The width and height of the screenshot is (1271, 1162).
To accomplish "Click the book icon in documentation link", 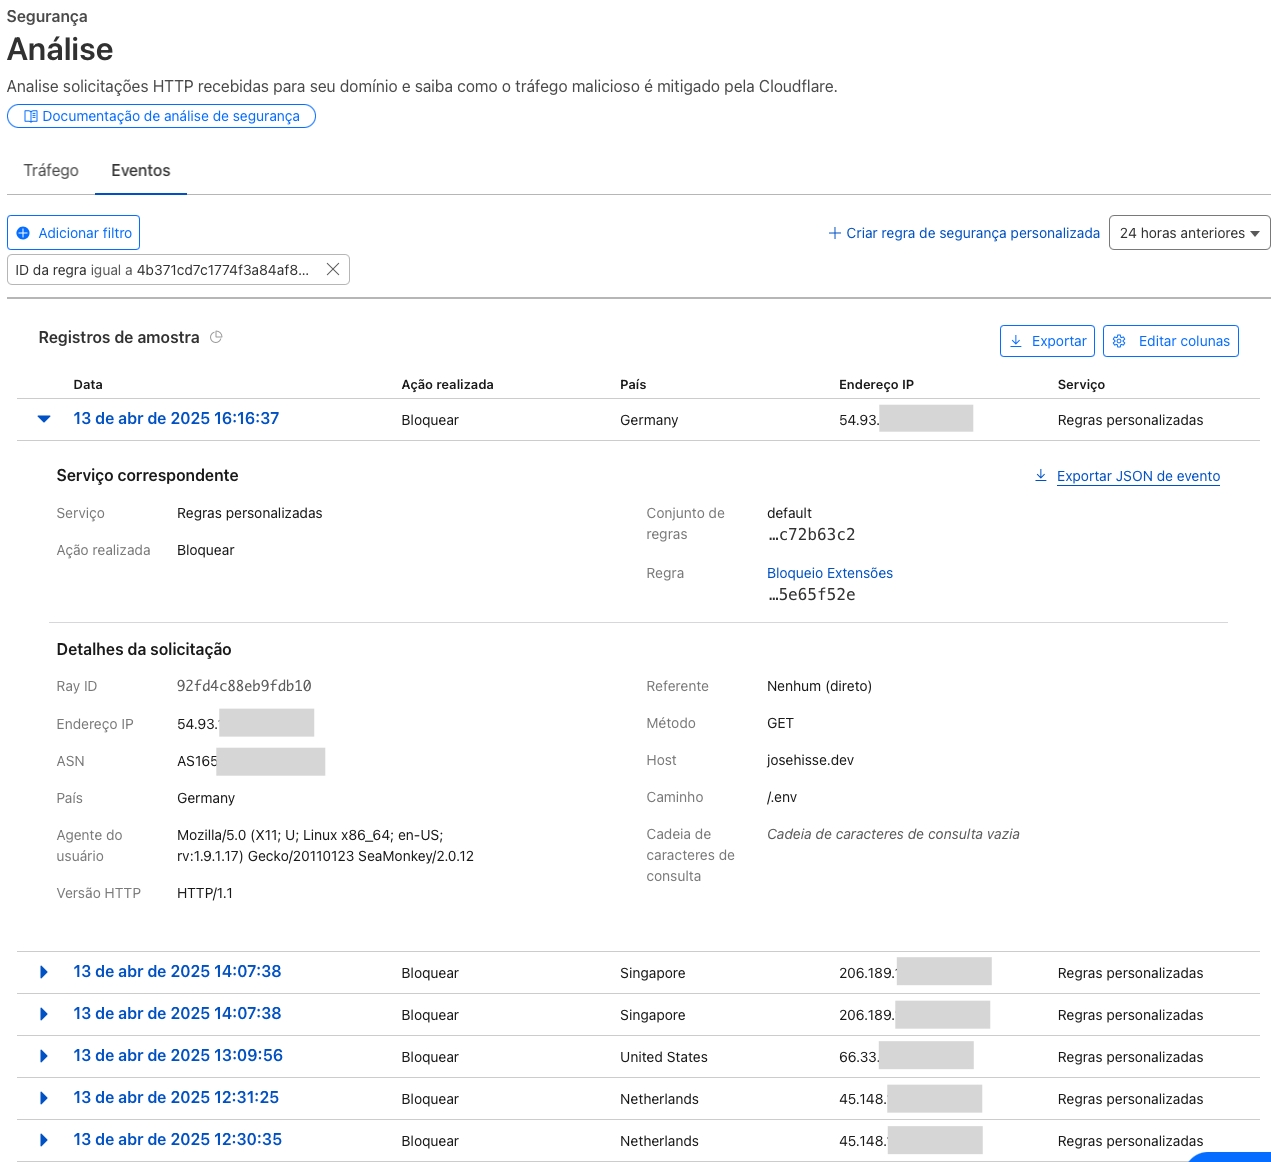I will point(30,116).
